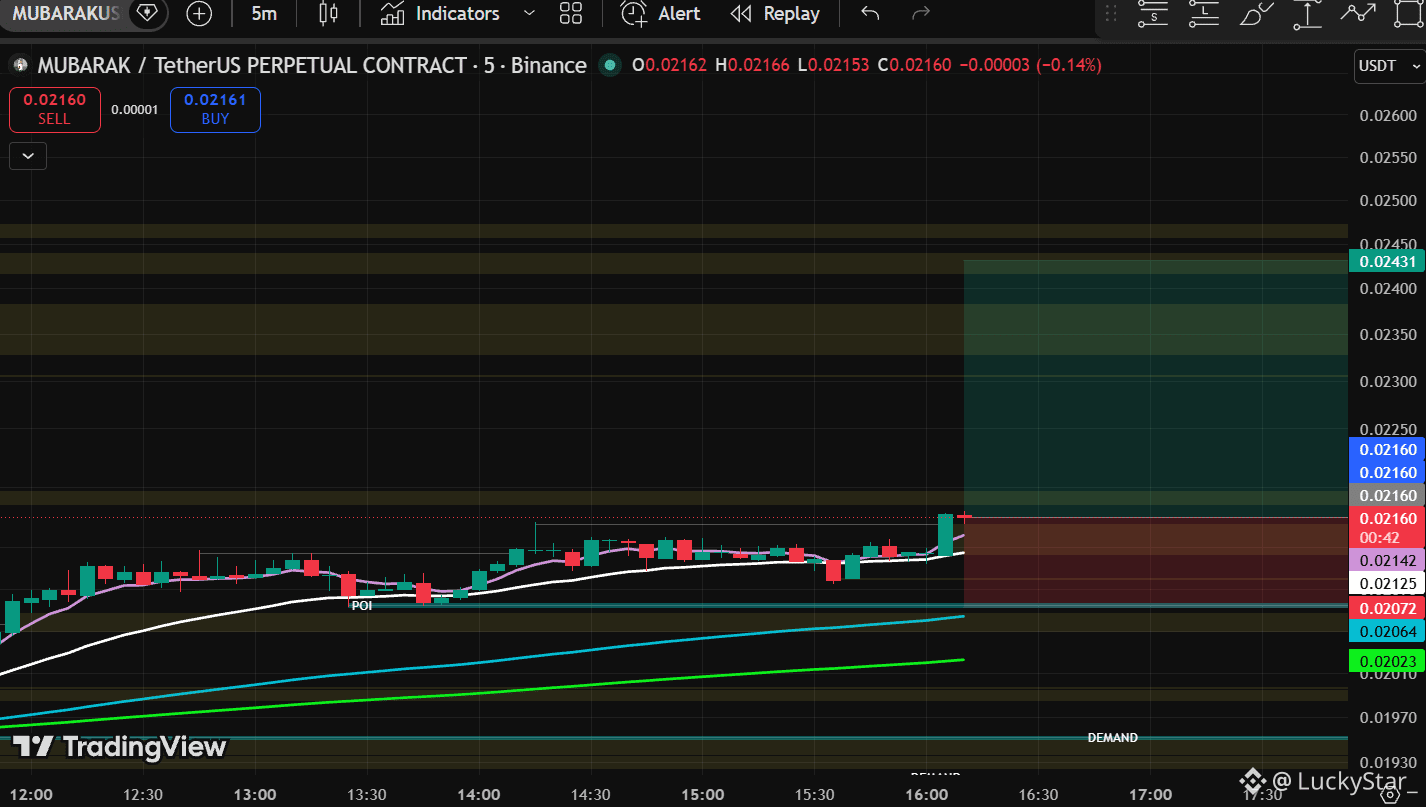Open the candlestick chart style selector
This screenshot has width=1426, height=807.
(328, 14)
